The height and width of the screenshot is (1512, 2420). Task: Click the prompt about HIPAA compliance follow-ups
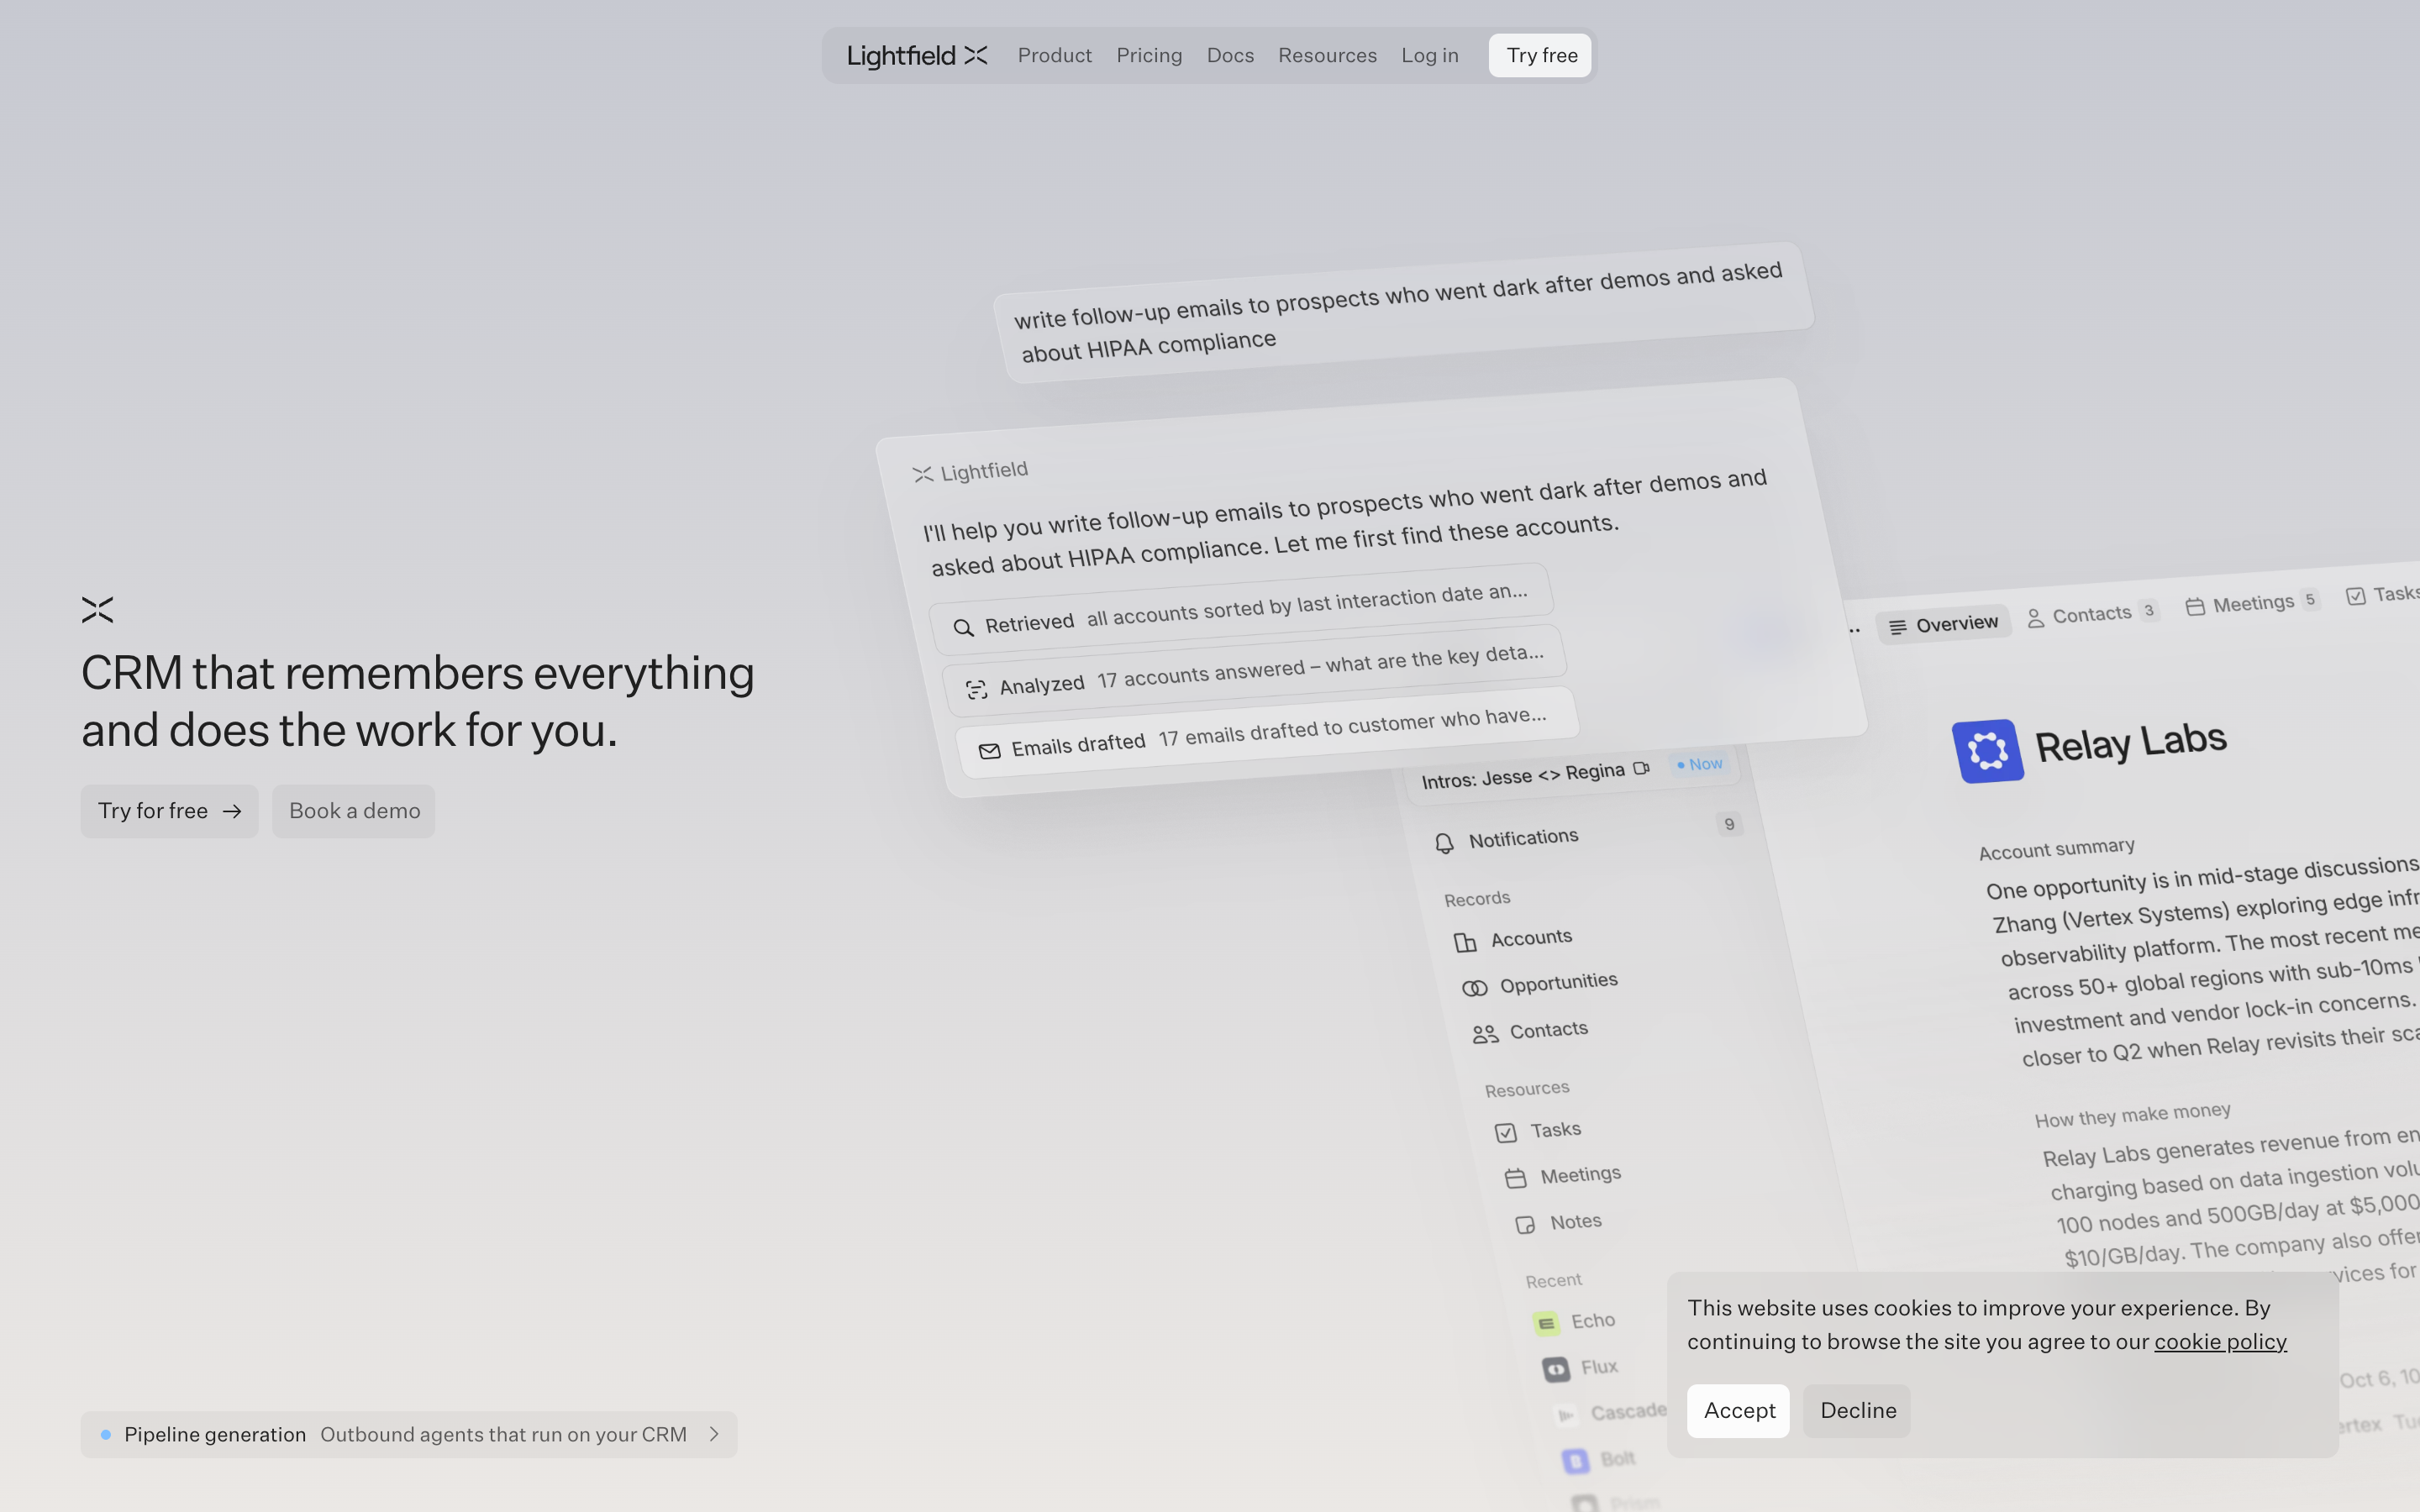tap(1403, 312)
